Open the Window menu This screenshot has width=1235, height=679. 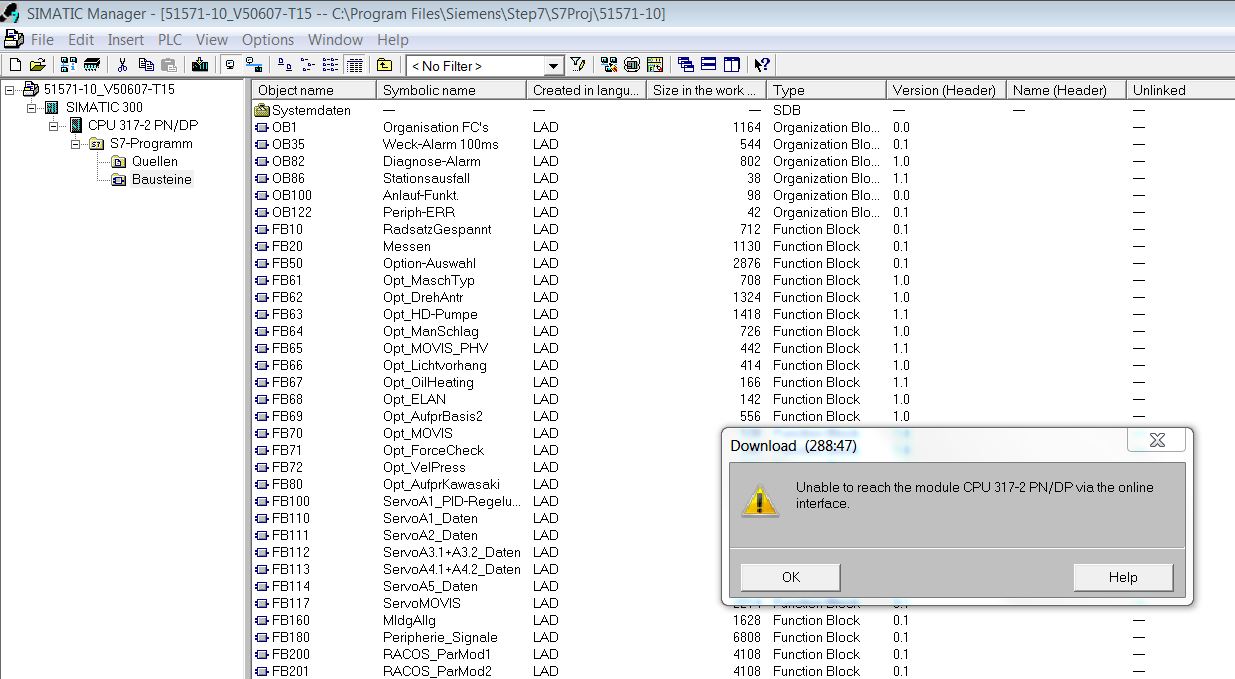(x=336, y=40)
